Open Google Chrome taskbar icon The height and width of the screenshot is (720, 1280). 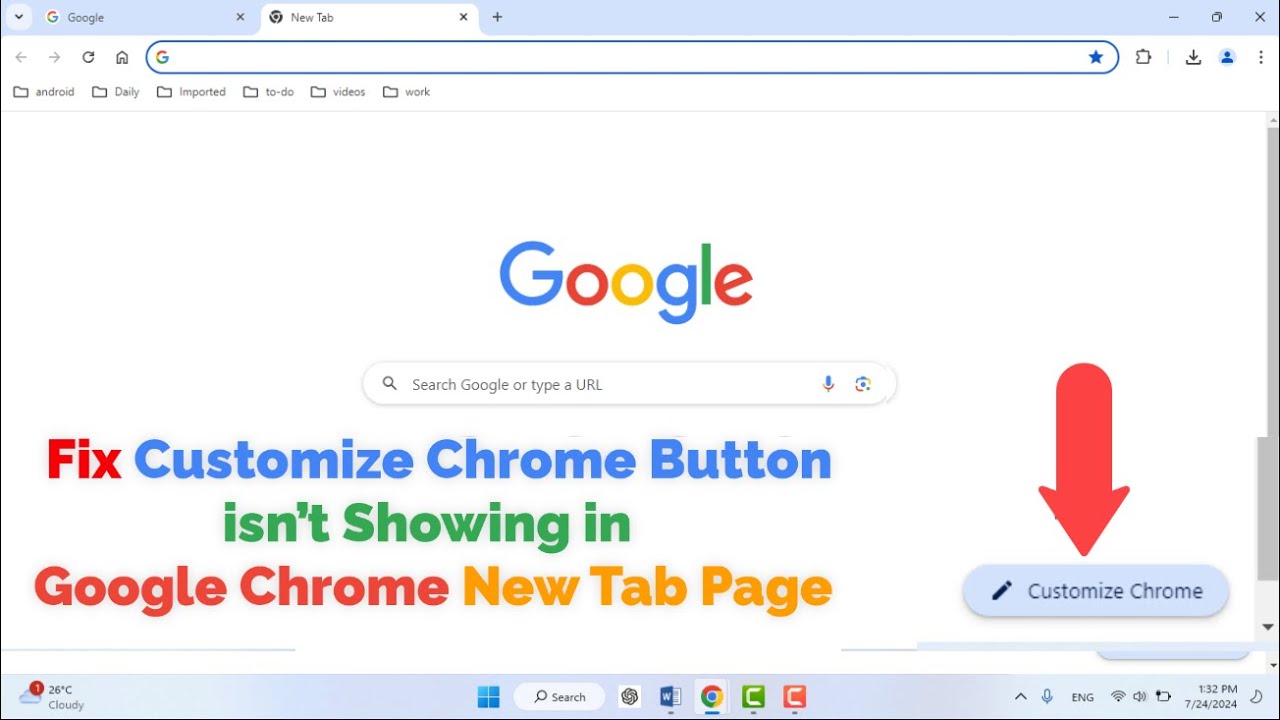(712, 697)
